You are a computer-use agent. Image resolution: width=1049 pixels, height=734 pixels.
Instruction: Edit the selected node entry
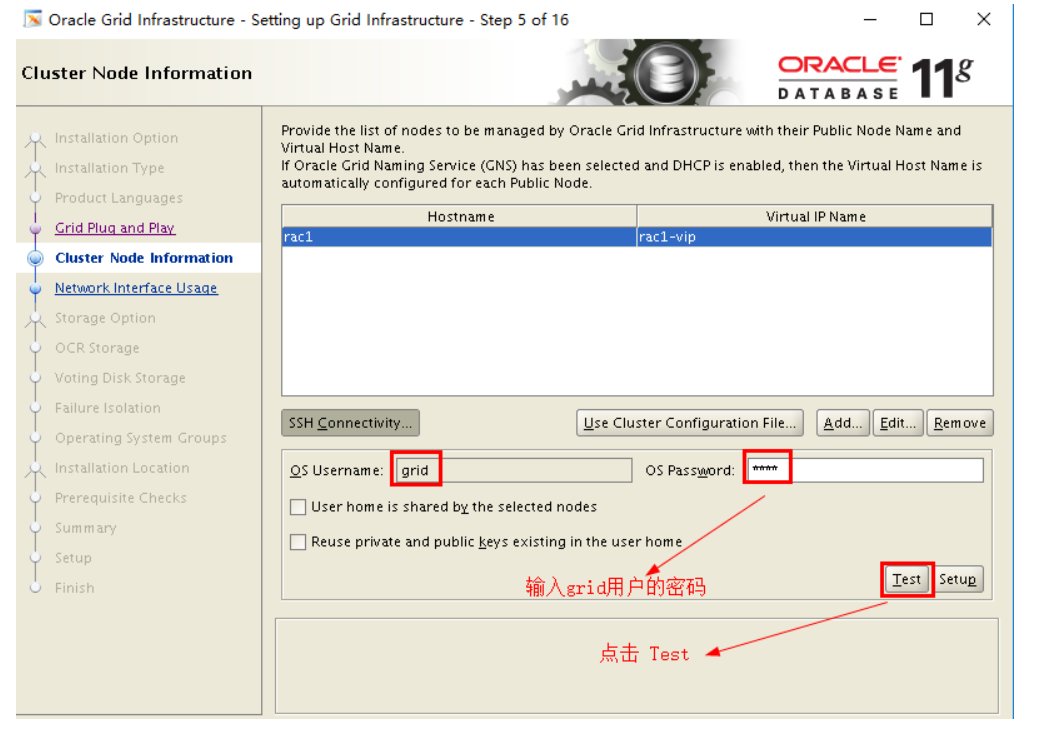pos(898,423)
